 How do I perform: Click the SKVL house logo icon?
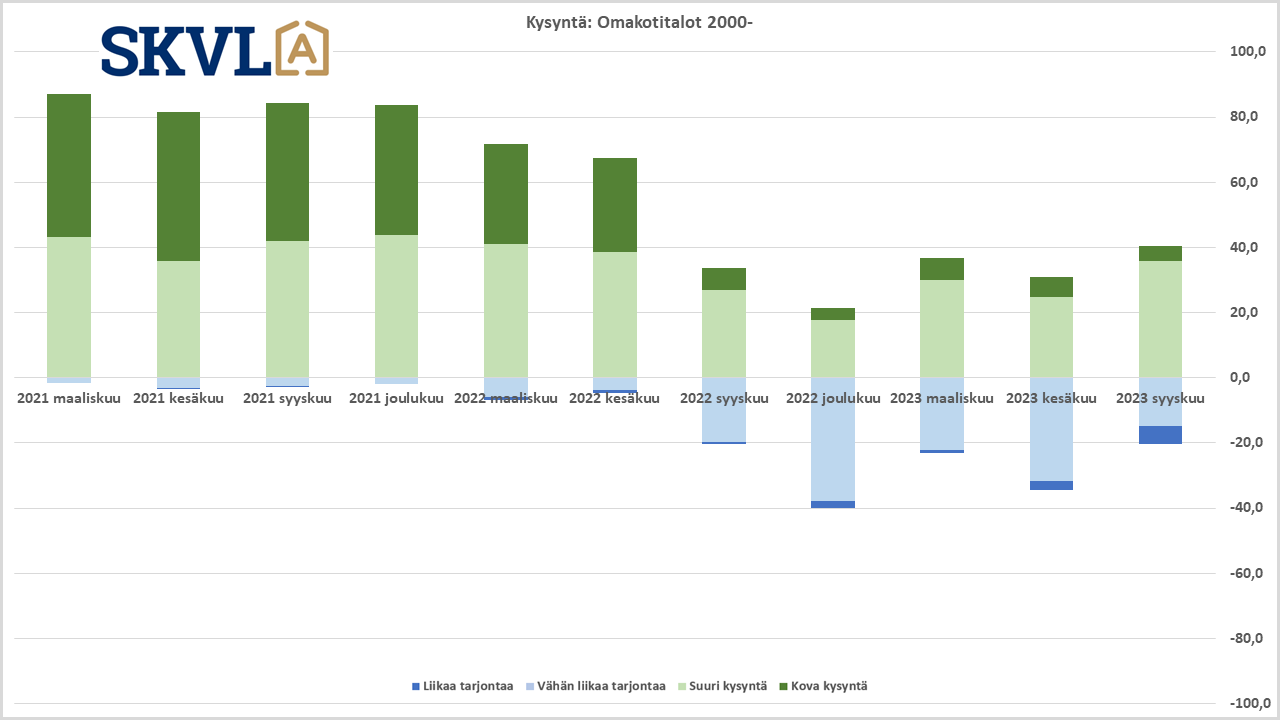coord(301,49)
